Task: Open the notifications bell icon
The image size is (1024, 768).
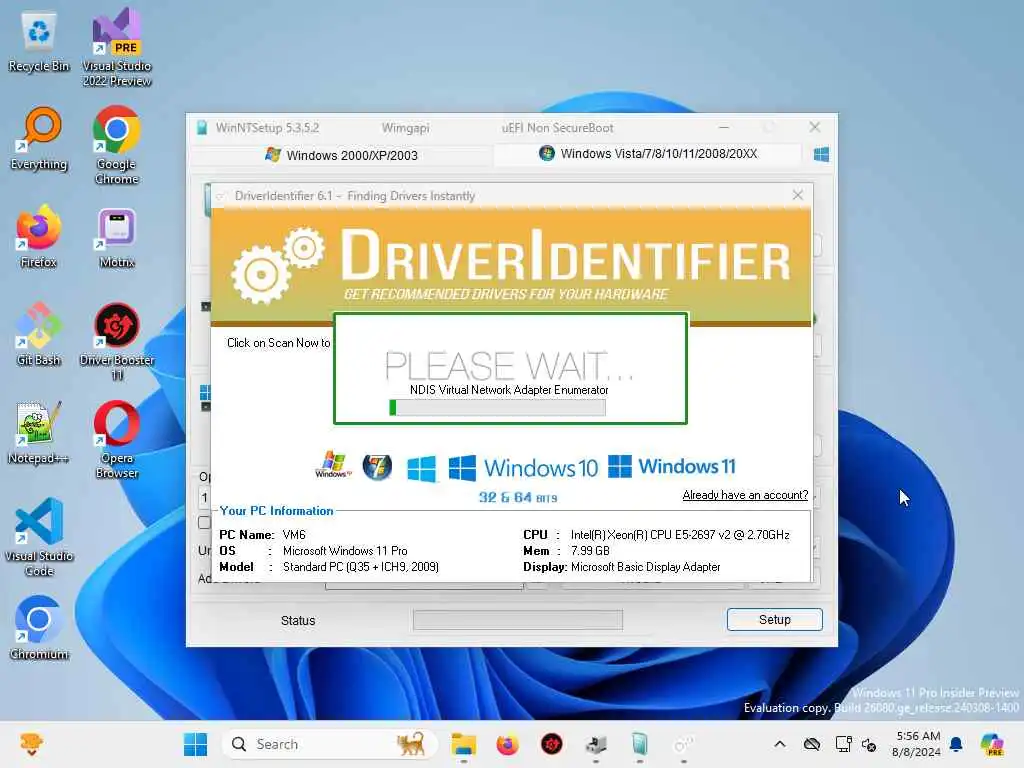Action: click(x=957, y=744)
